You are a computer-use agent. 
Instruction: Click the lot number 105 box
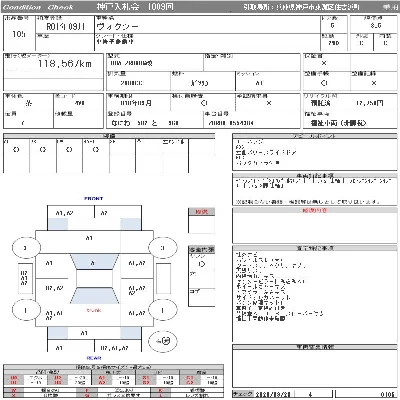[19, 34]
